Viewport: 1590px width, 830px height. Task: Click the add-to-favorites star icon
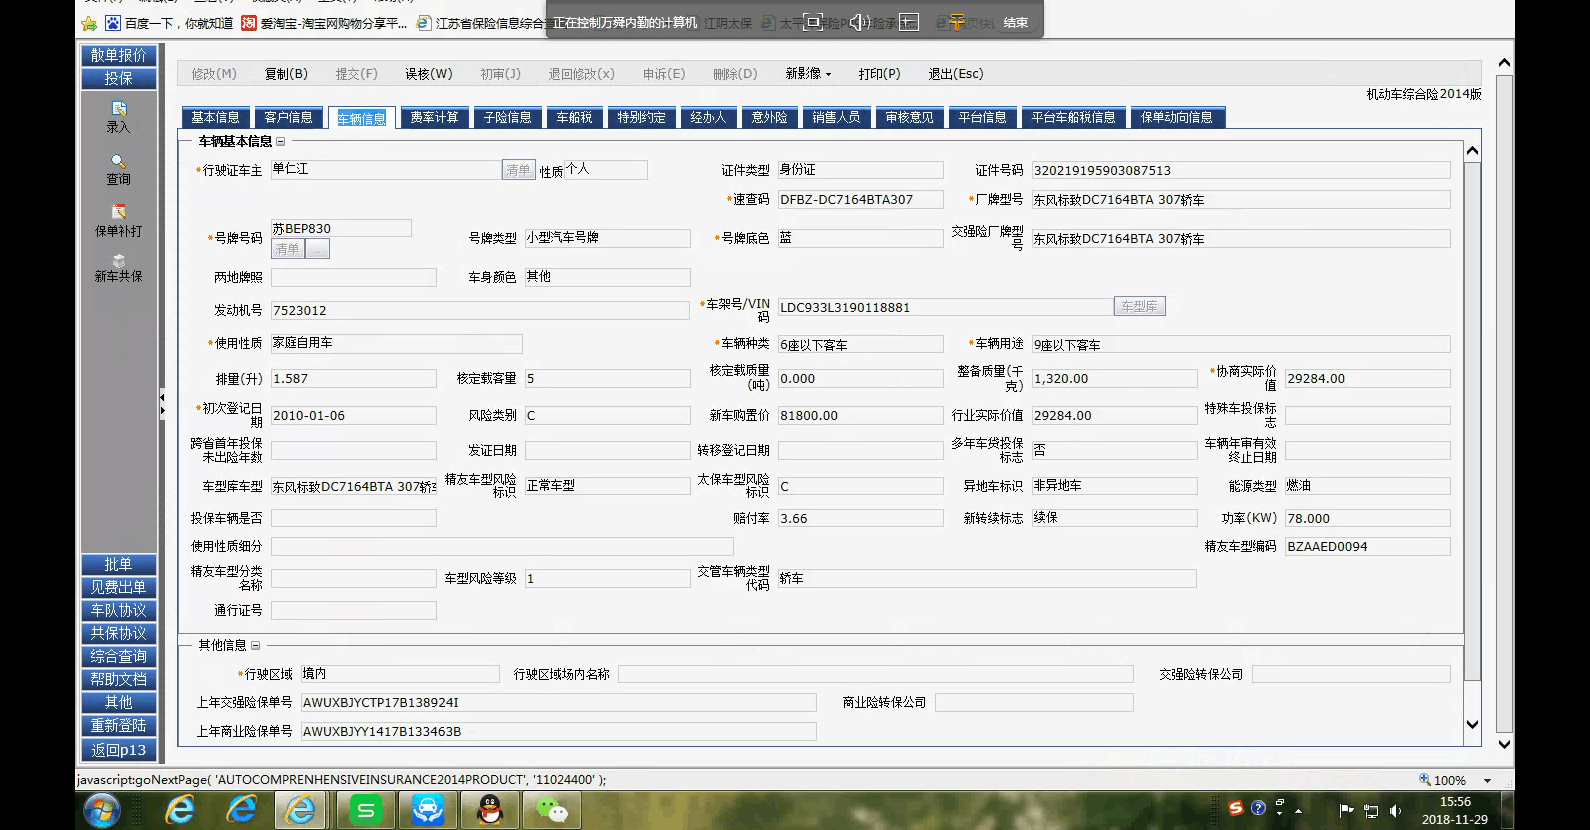(89, 23)
